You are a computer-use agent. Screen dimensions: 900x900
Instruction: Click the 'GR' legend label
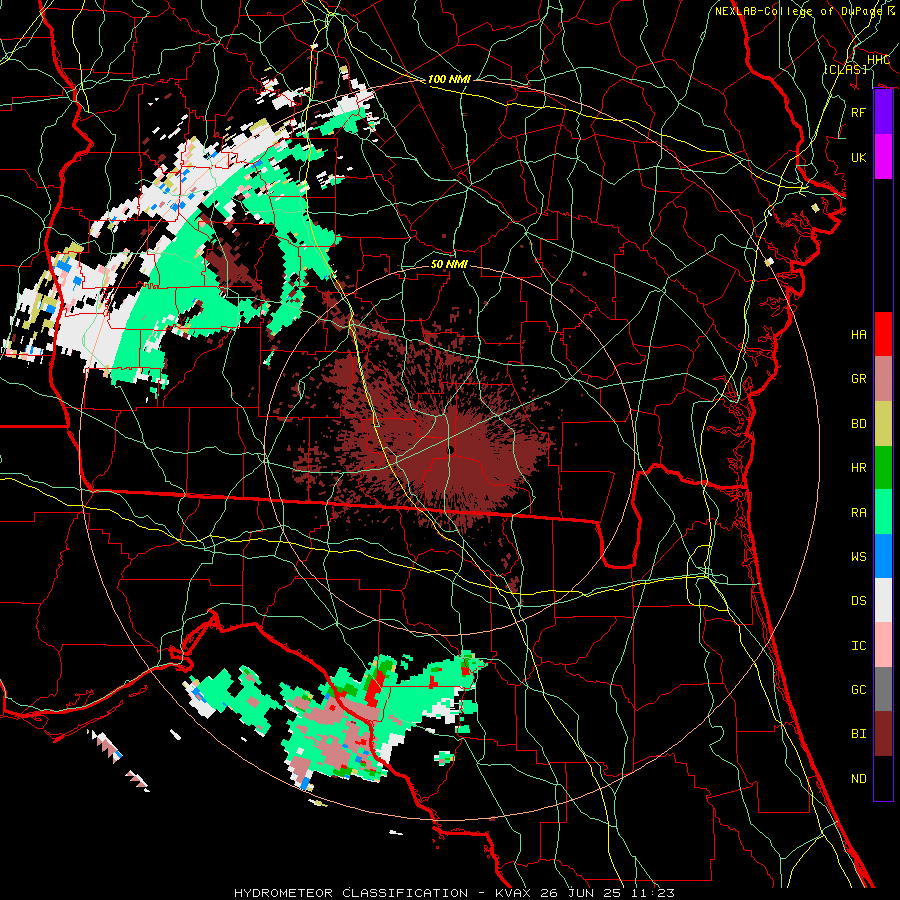(859, 379)
